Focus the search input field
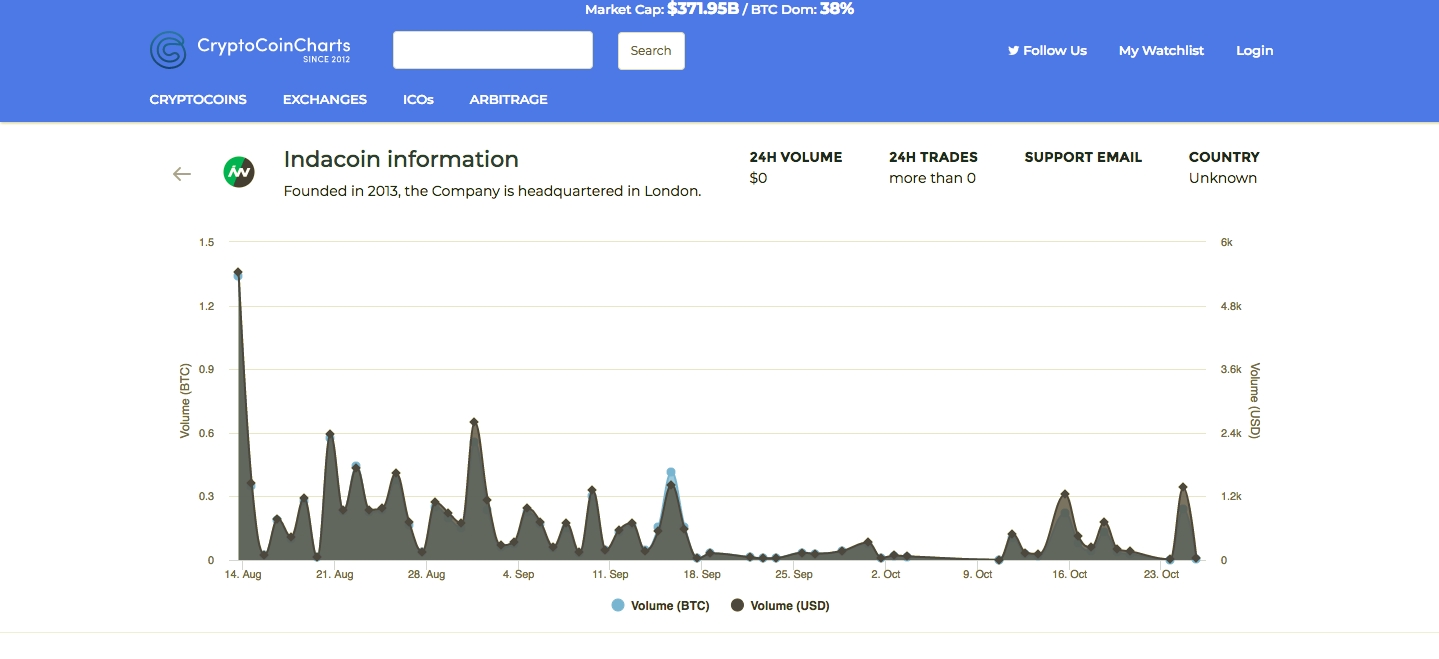This screenshot has height=659, width=1439. 493,50
